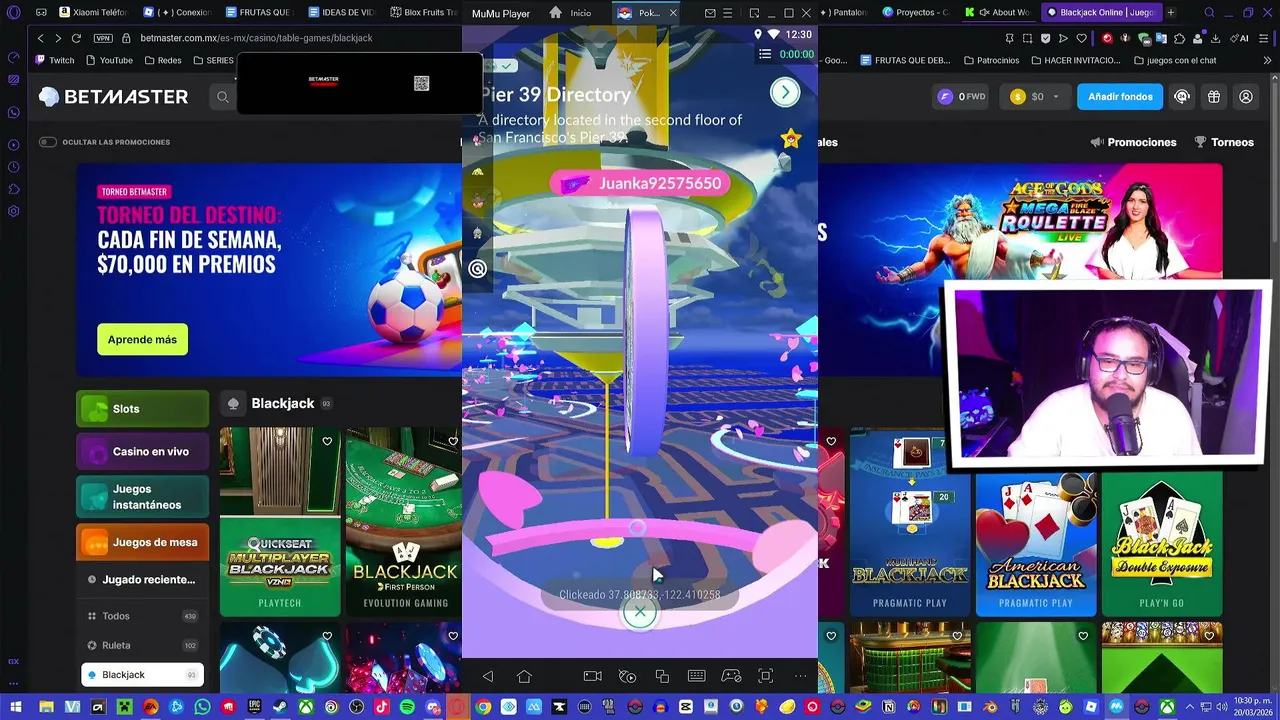Open MuMu Player mail icon
Screen dimensions: 1280x720
click(x=710, y=13)
